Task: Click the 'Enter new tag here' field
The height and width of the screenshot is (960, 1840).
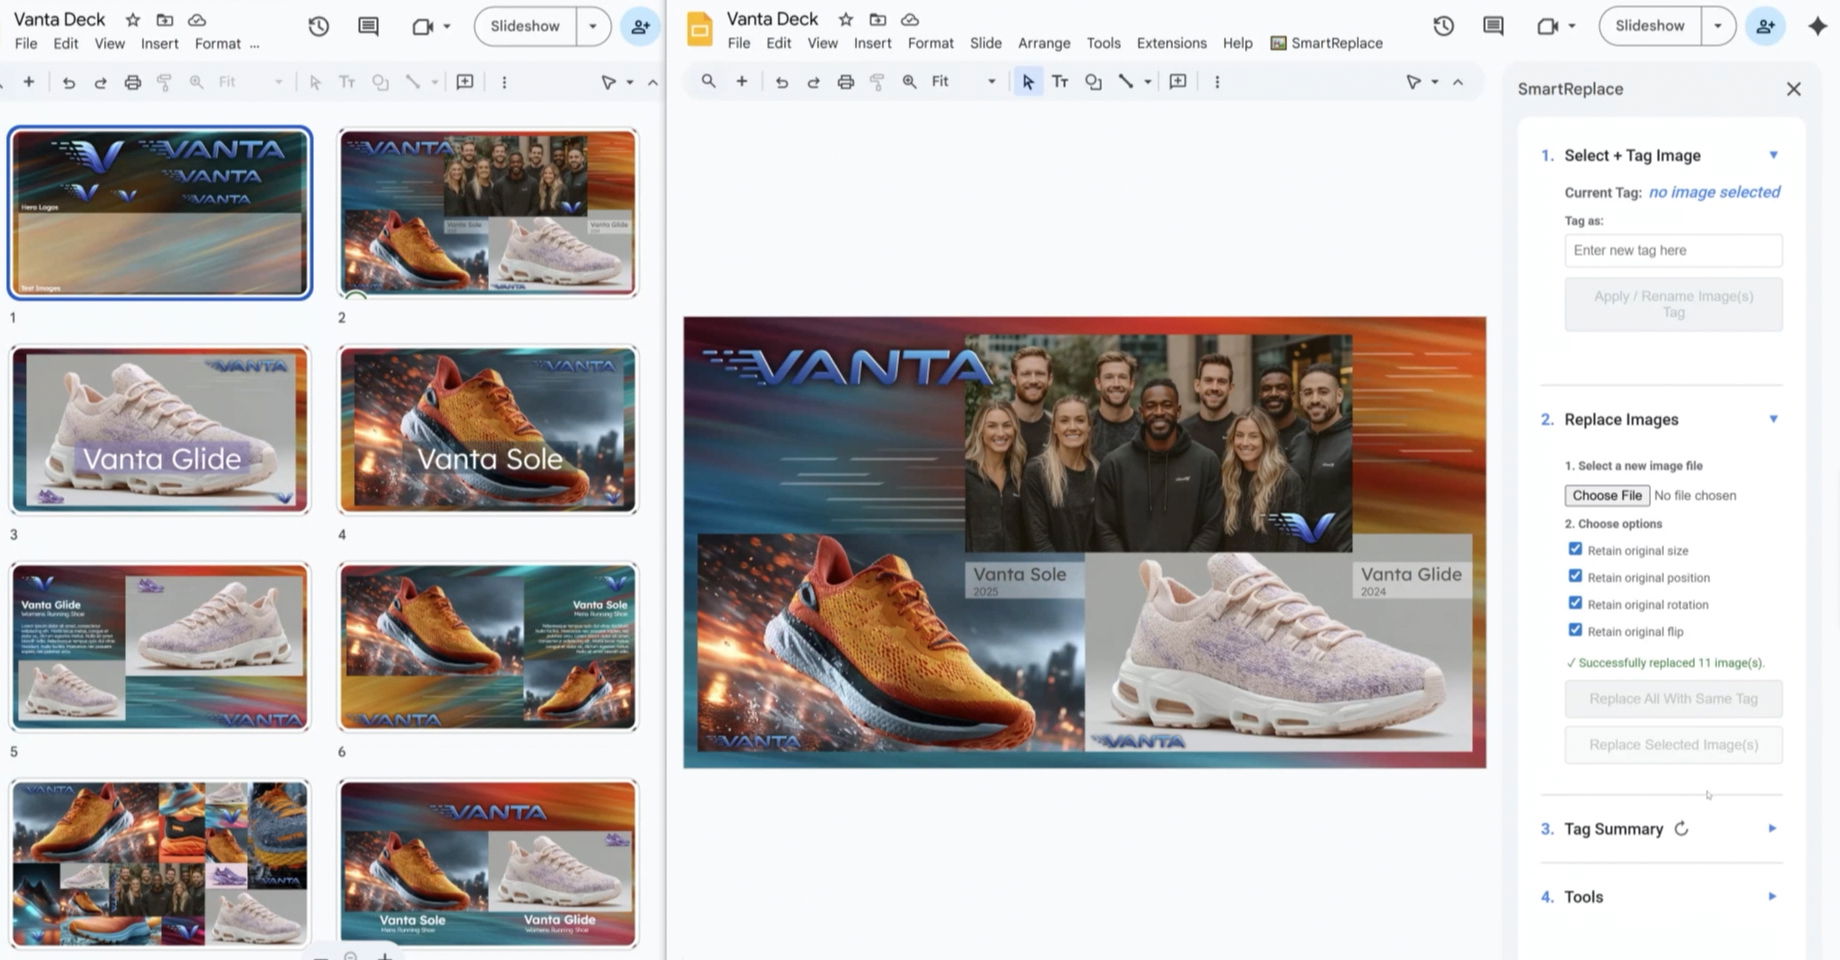Action: click(1673, 250)
